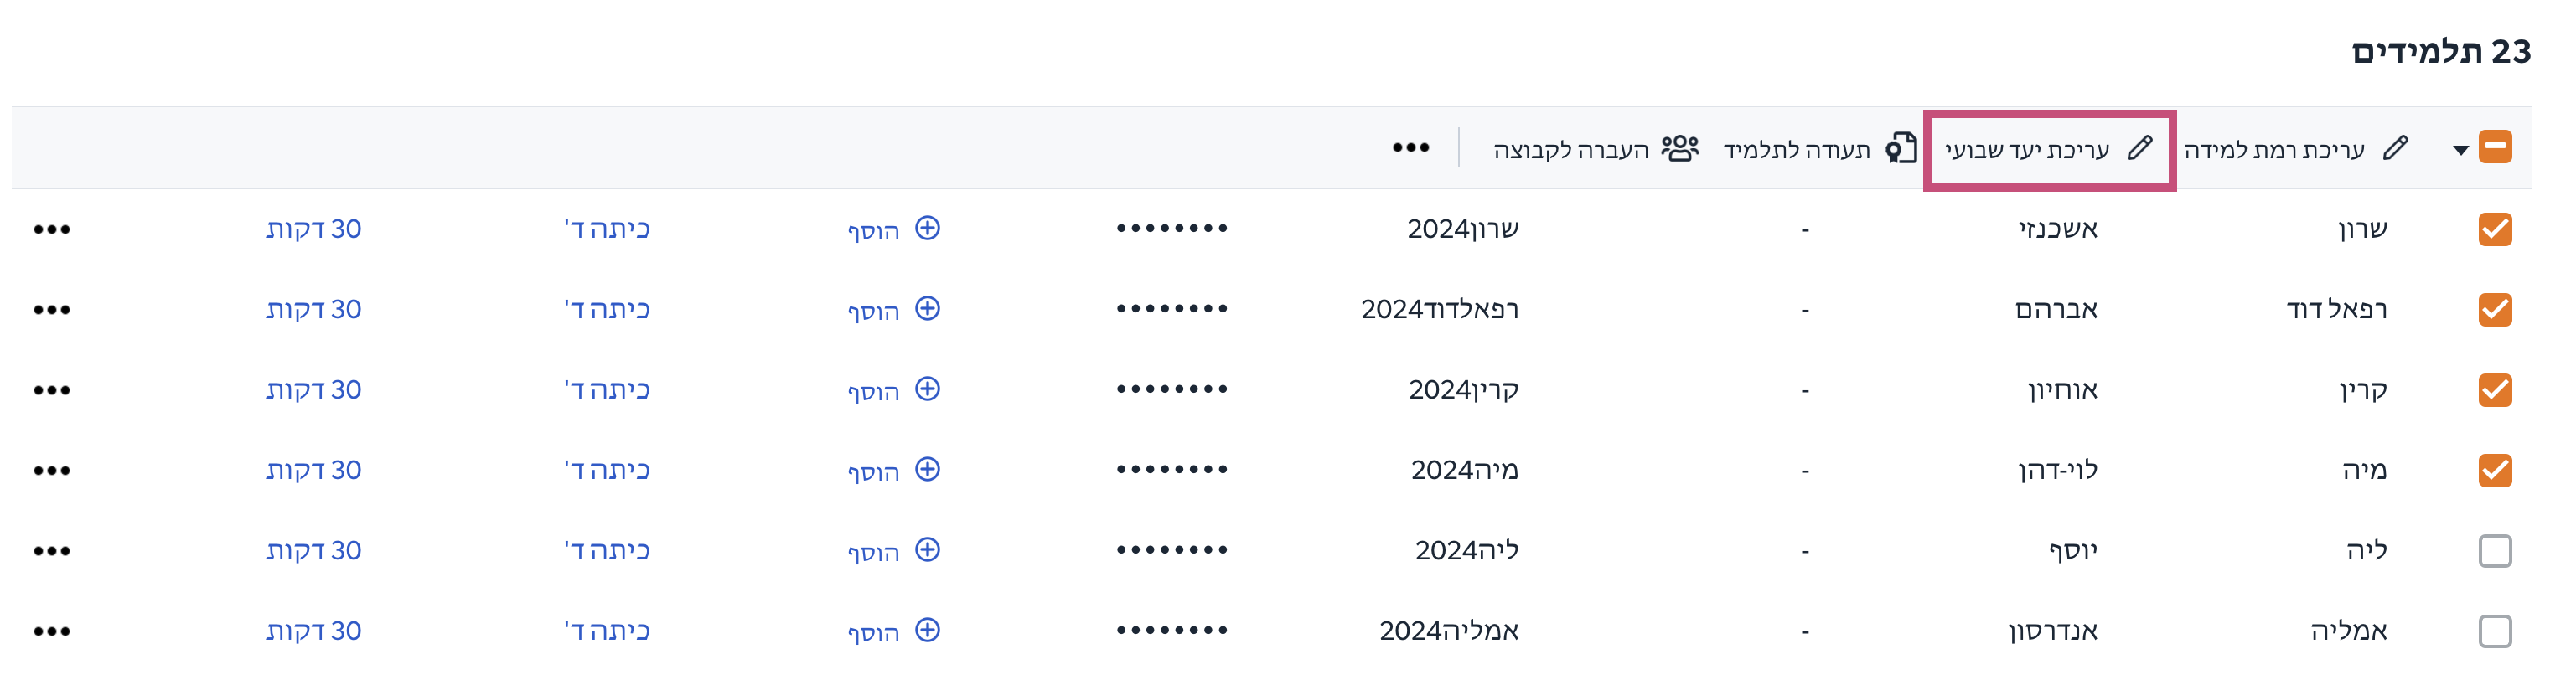Screen dimensions: 2576x685
Task: Click the group icon for העברה לקבוצה
Action: click(x=1680, y=148)
